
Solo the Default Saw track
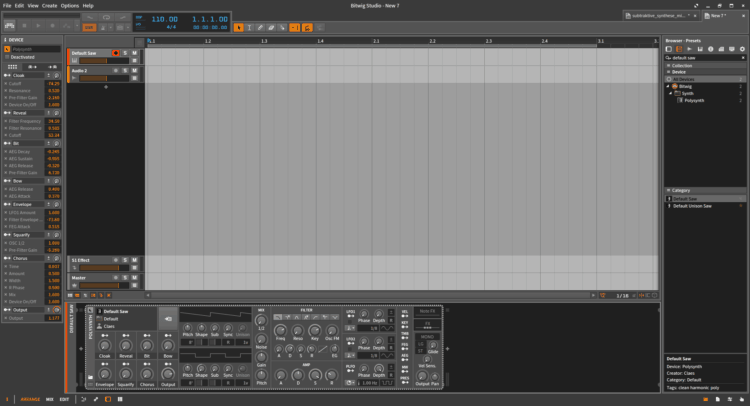125,53
